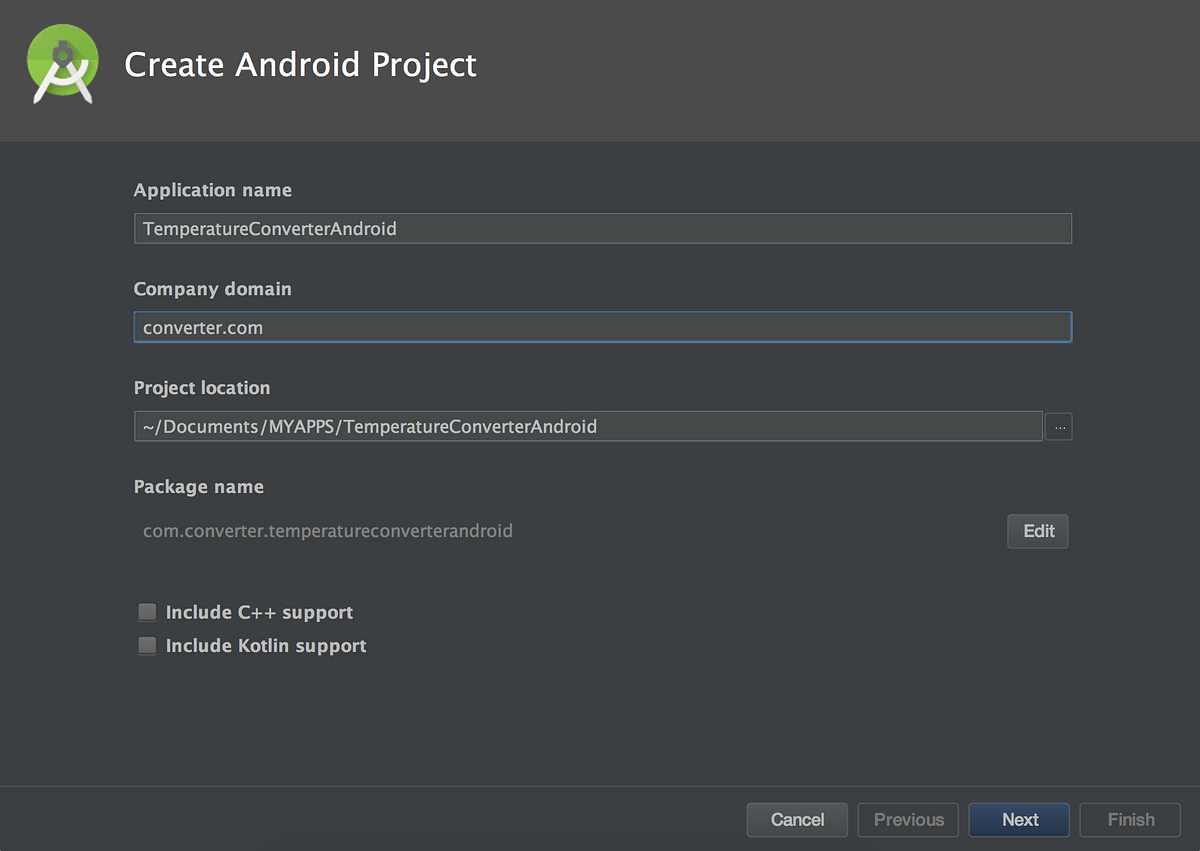Click the Android Studio mascot logo icon
The image size is (1200, 851).
pyautogui.click(x=62, y=63)
